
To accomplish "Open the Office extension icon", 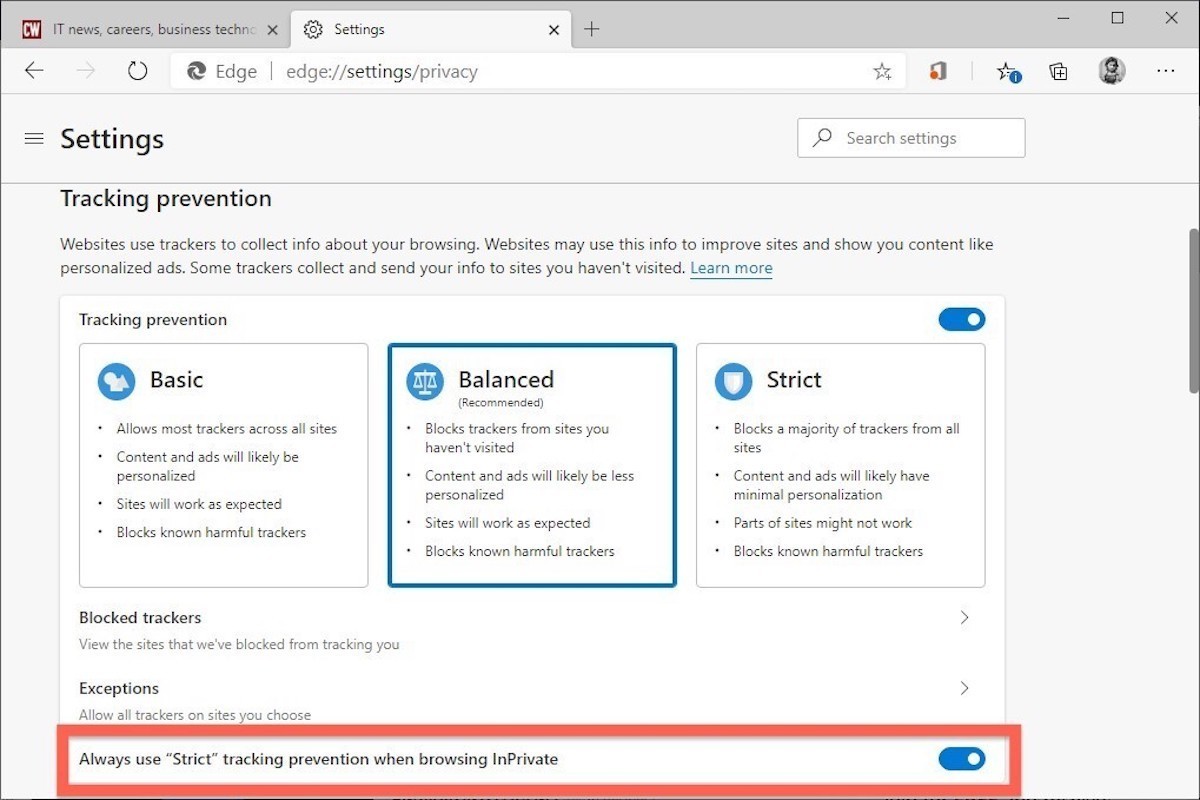I will tap(937, 71).
